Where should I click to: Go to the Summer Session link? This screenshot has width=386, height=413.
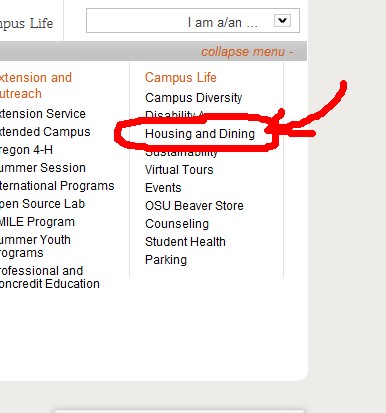click(42, 168)
